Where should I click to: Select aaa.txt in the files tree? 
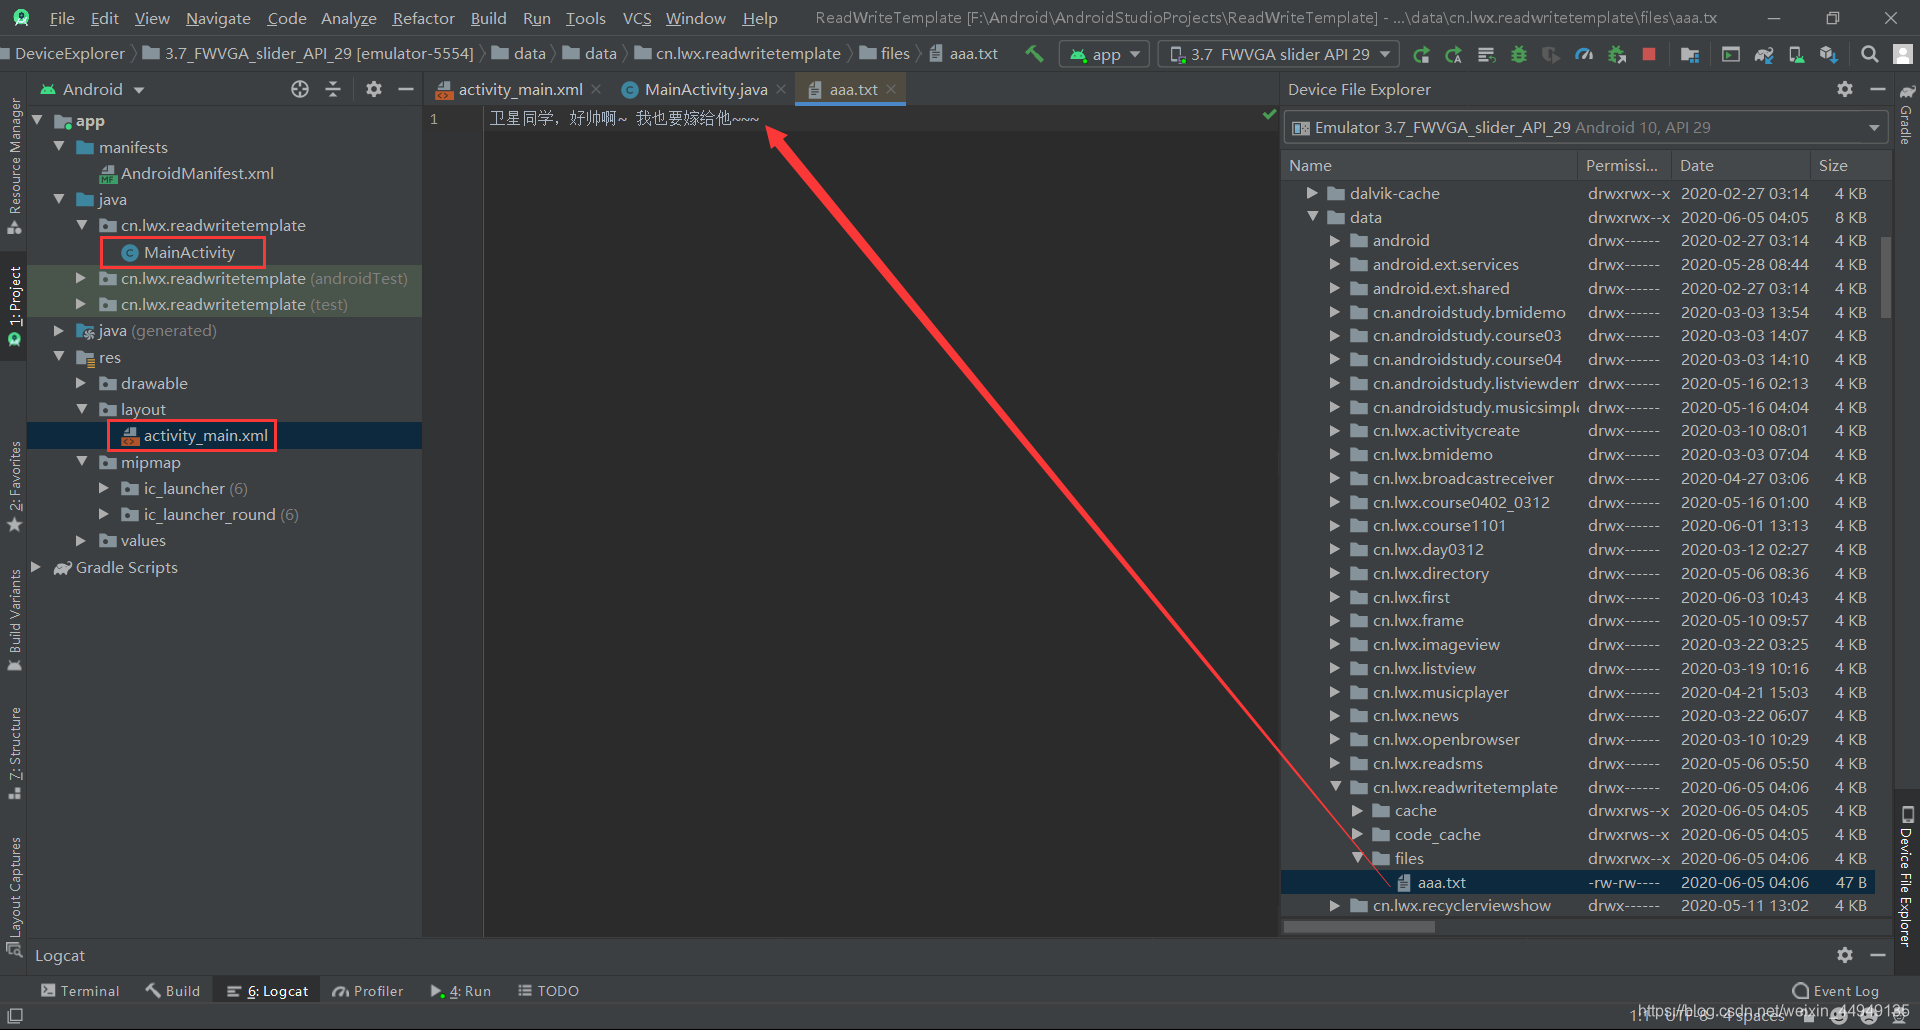click(x=1441, y=882)
